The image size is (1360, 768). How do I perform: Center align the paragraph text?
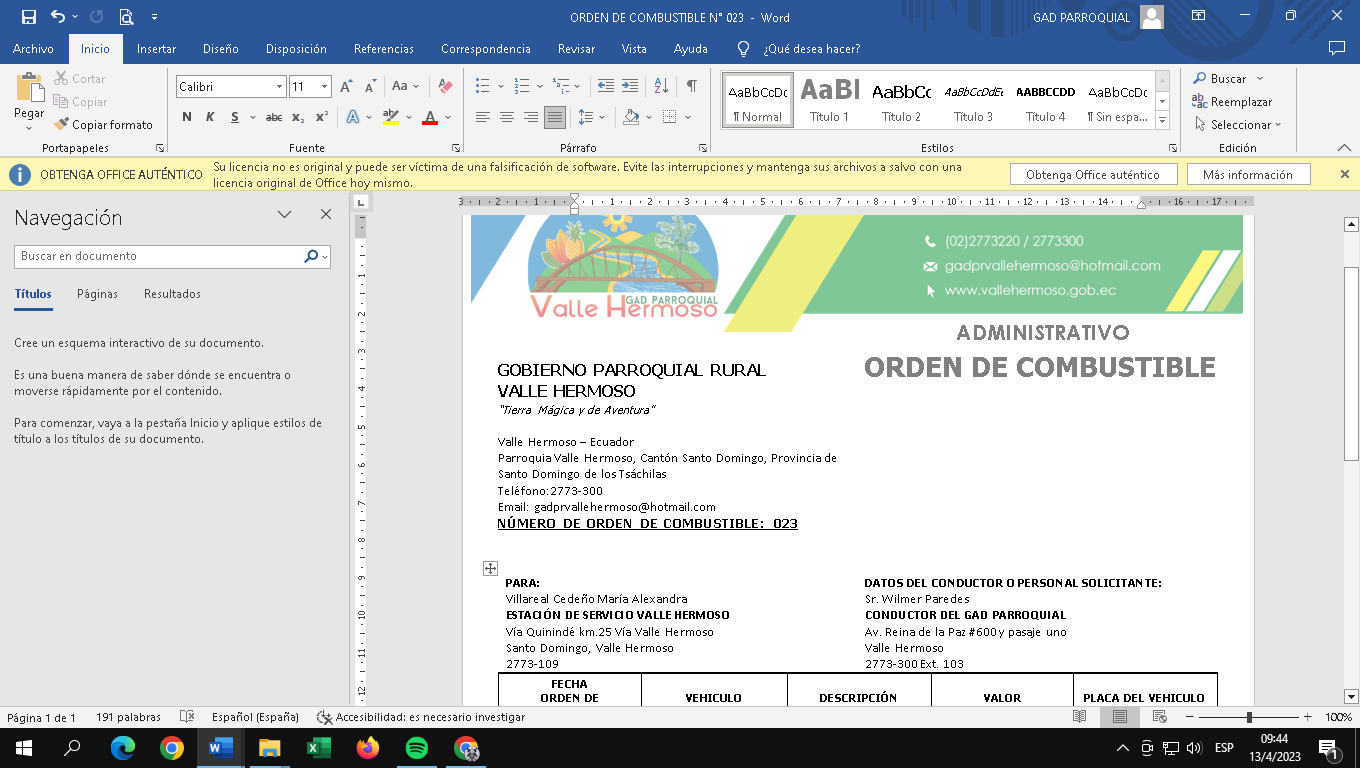pos(507,117)
